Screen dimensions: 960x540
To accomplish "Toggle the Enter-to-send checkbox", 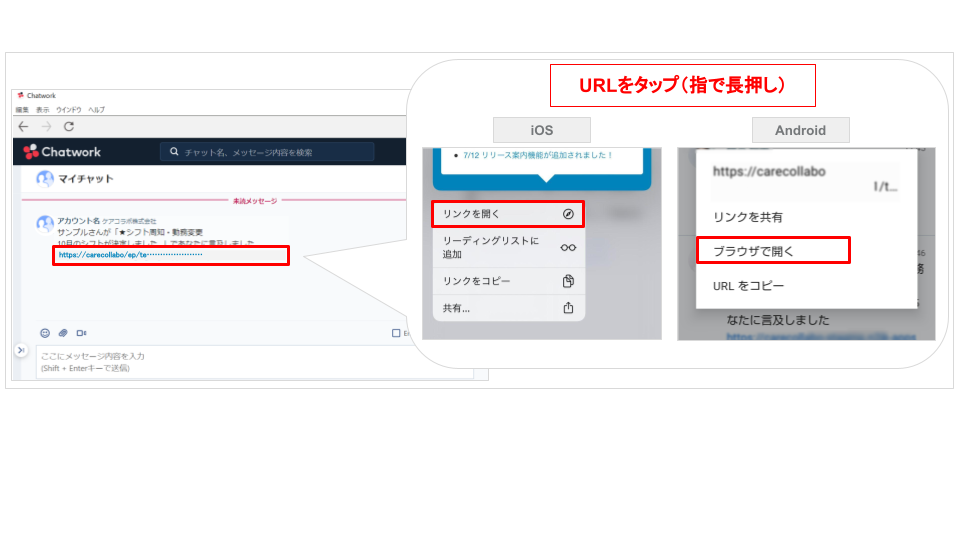I will (396, 333).
